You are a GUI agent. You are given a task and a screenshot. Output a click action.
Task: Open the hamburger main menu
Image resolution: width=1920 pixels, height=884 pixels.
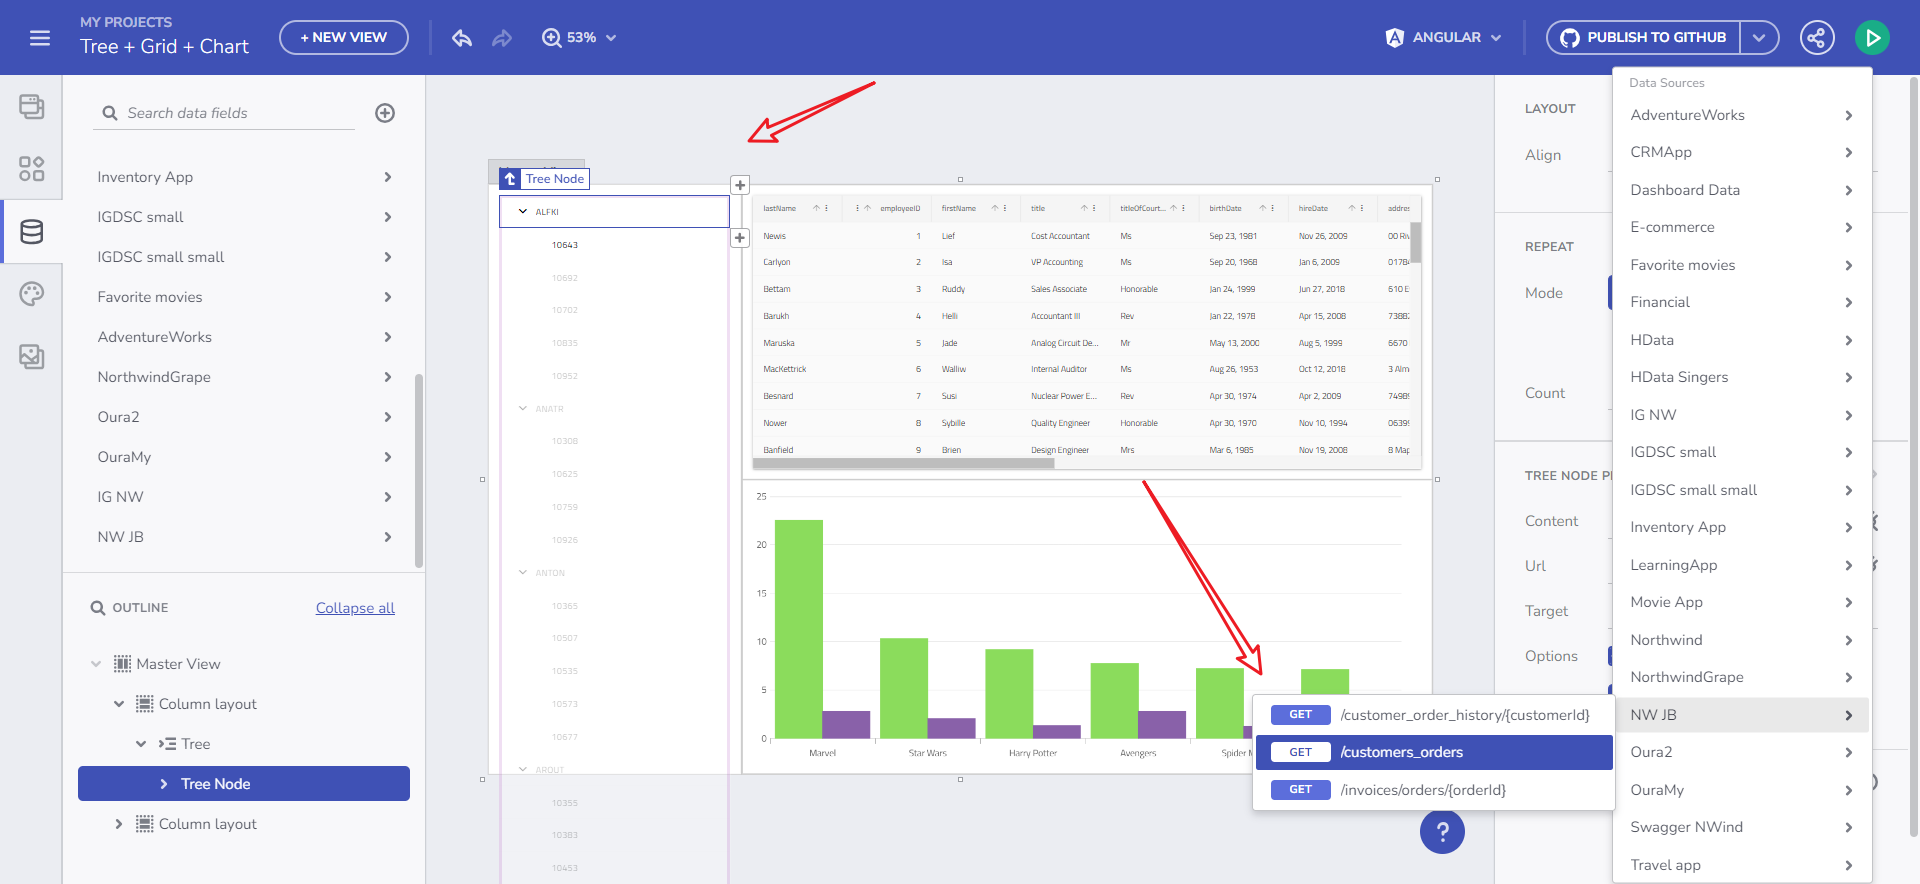(40, 38)
